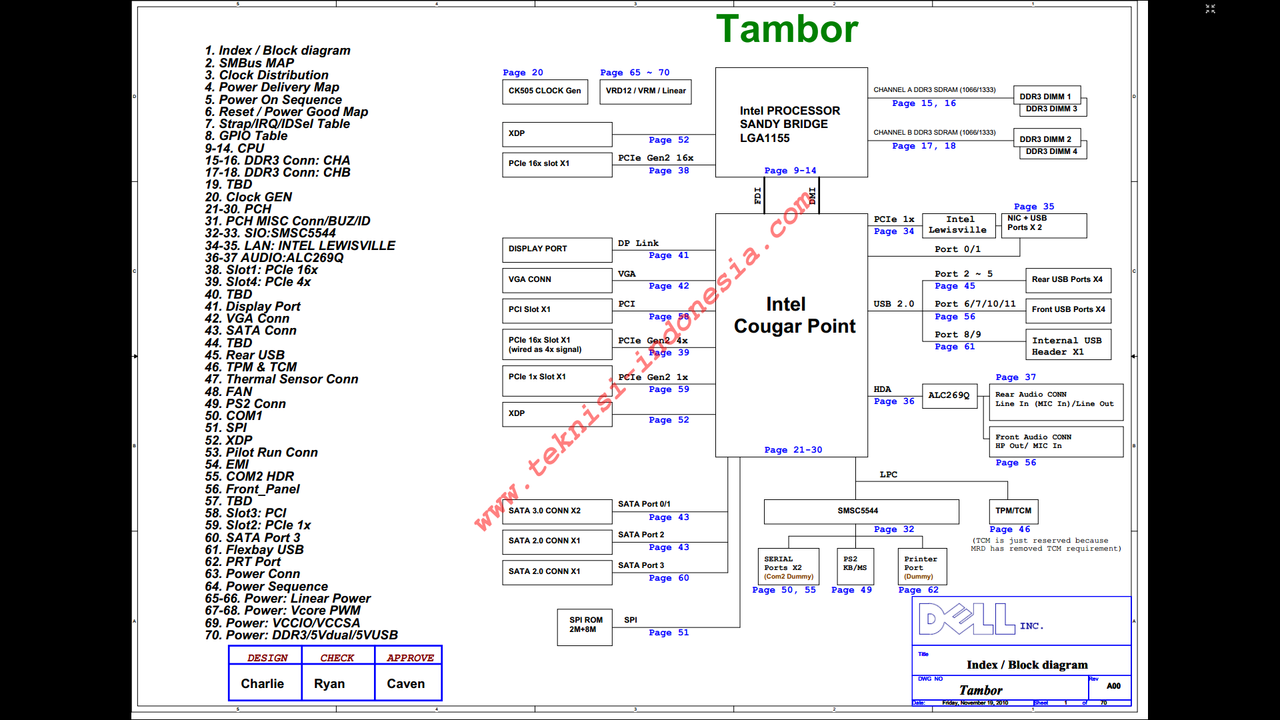
Task: Click 'Page 9-14' under the processor block
Action: pyautogui.click(x=790, y=171)
